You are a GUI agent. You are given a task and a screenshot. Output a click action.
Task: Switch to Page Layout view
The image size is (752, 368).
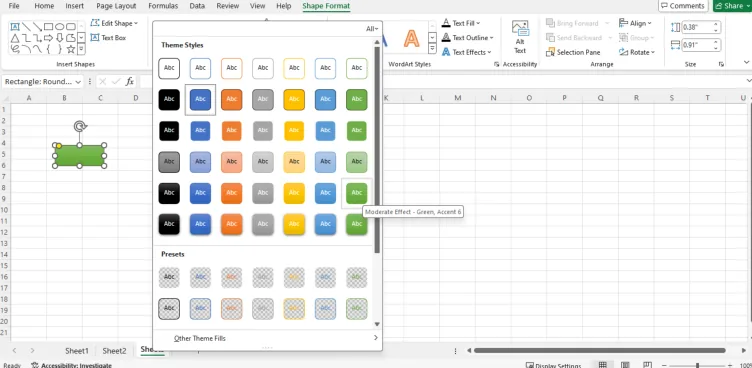coord(625,365)
